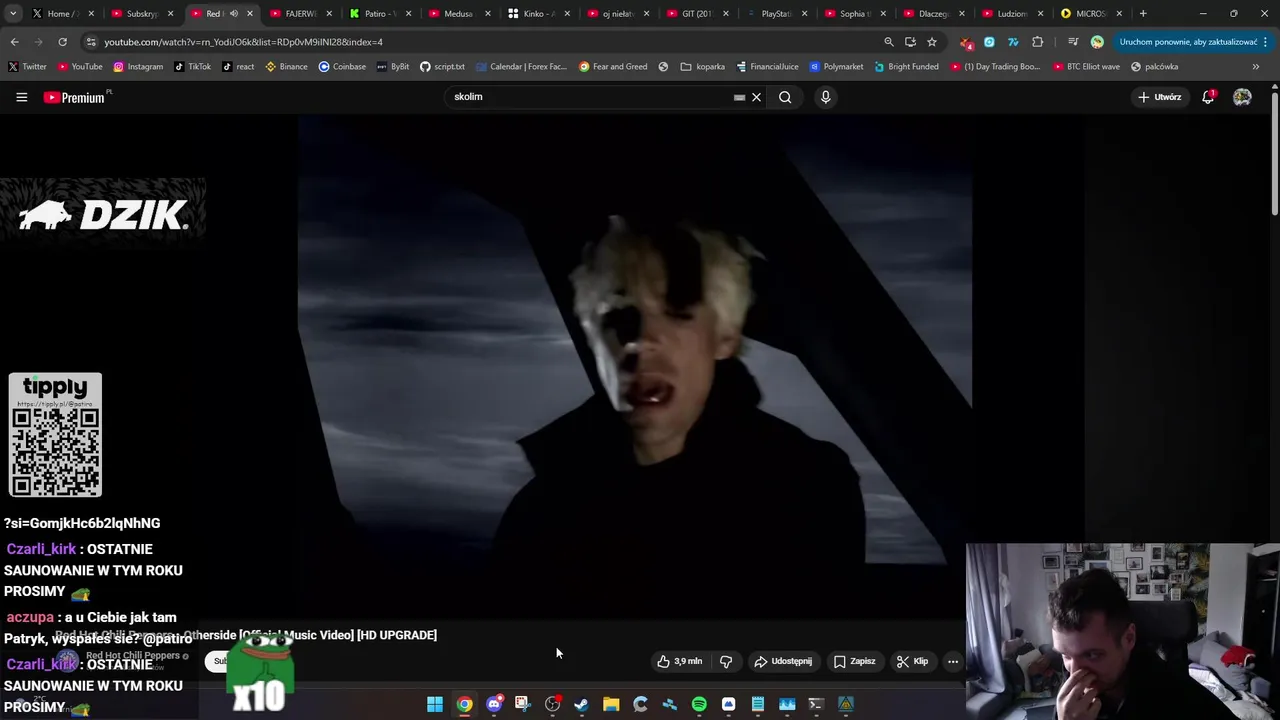Open Steam from the taskbar
This screenshot has width=1280, height=720.
[581, 705]
